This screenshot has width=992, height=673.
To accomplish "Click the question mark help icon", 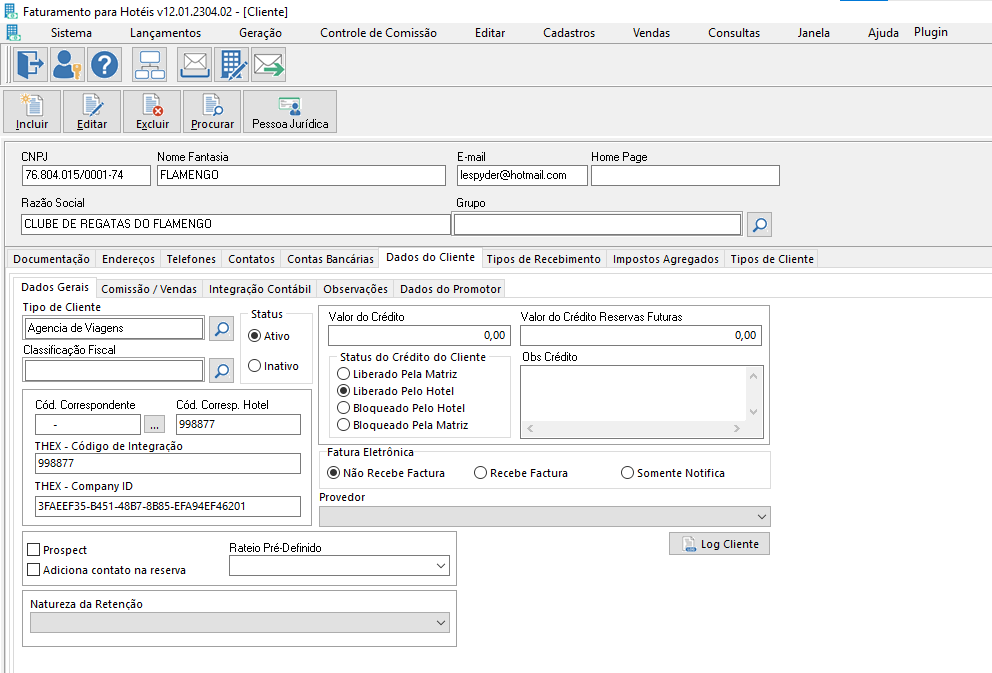I will tap(104, 65).
